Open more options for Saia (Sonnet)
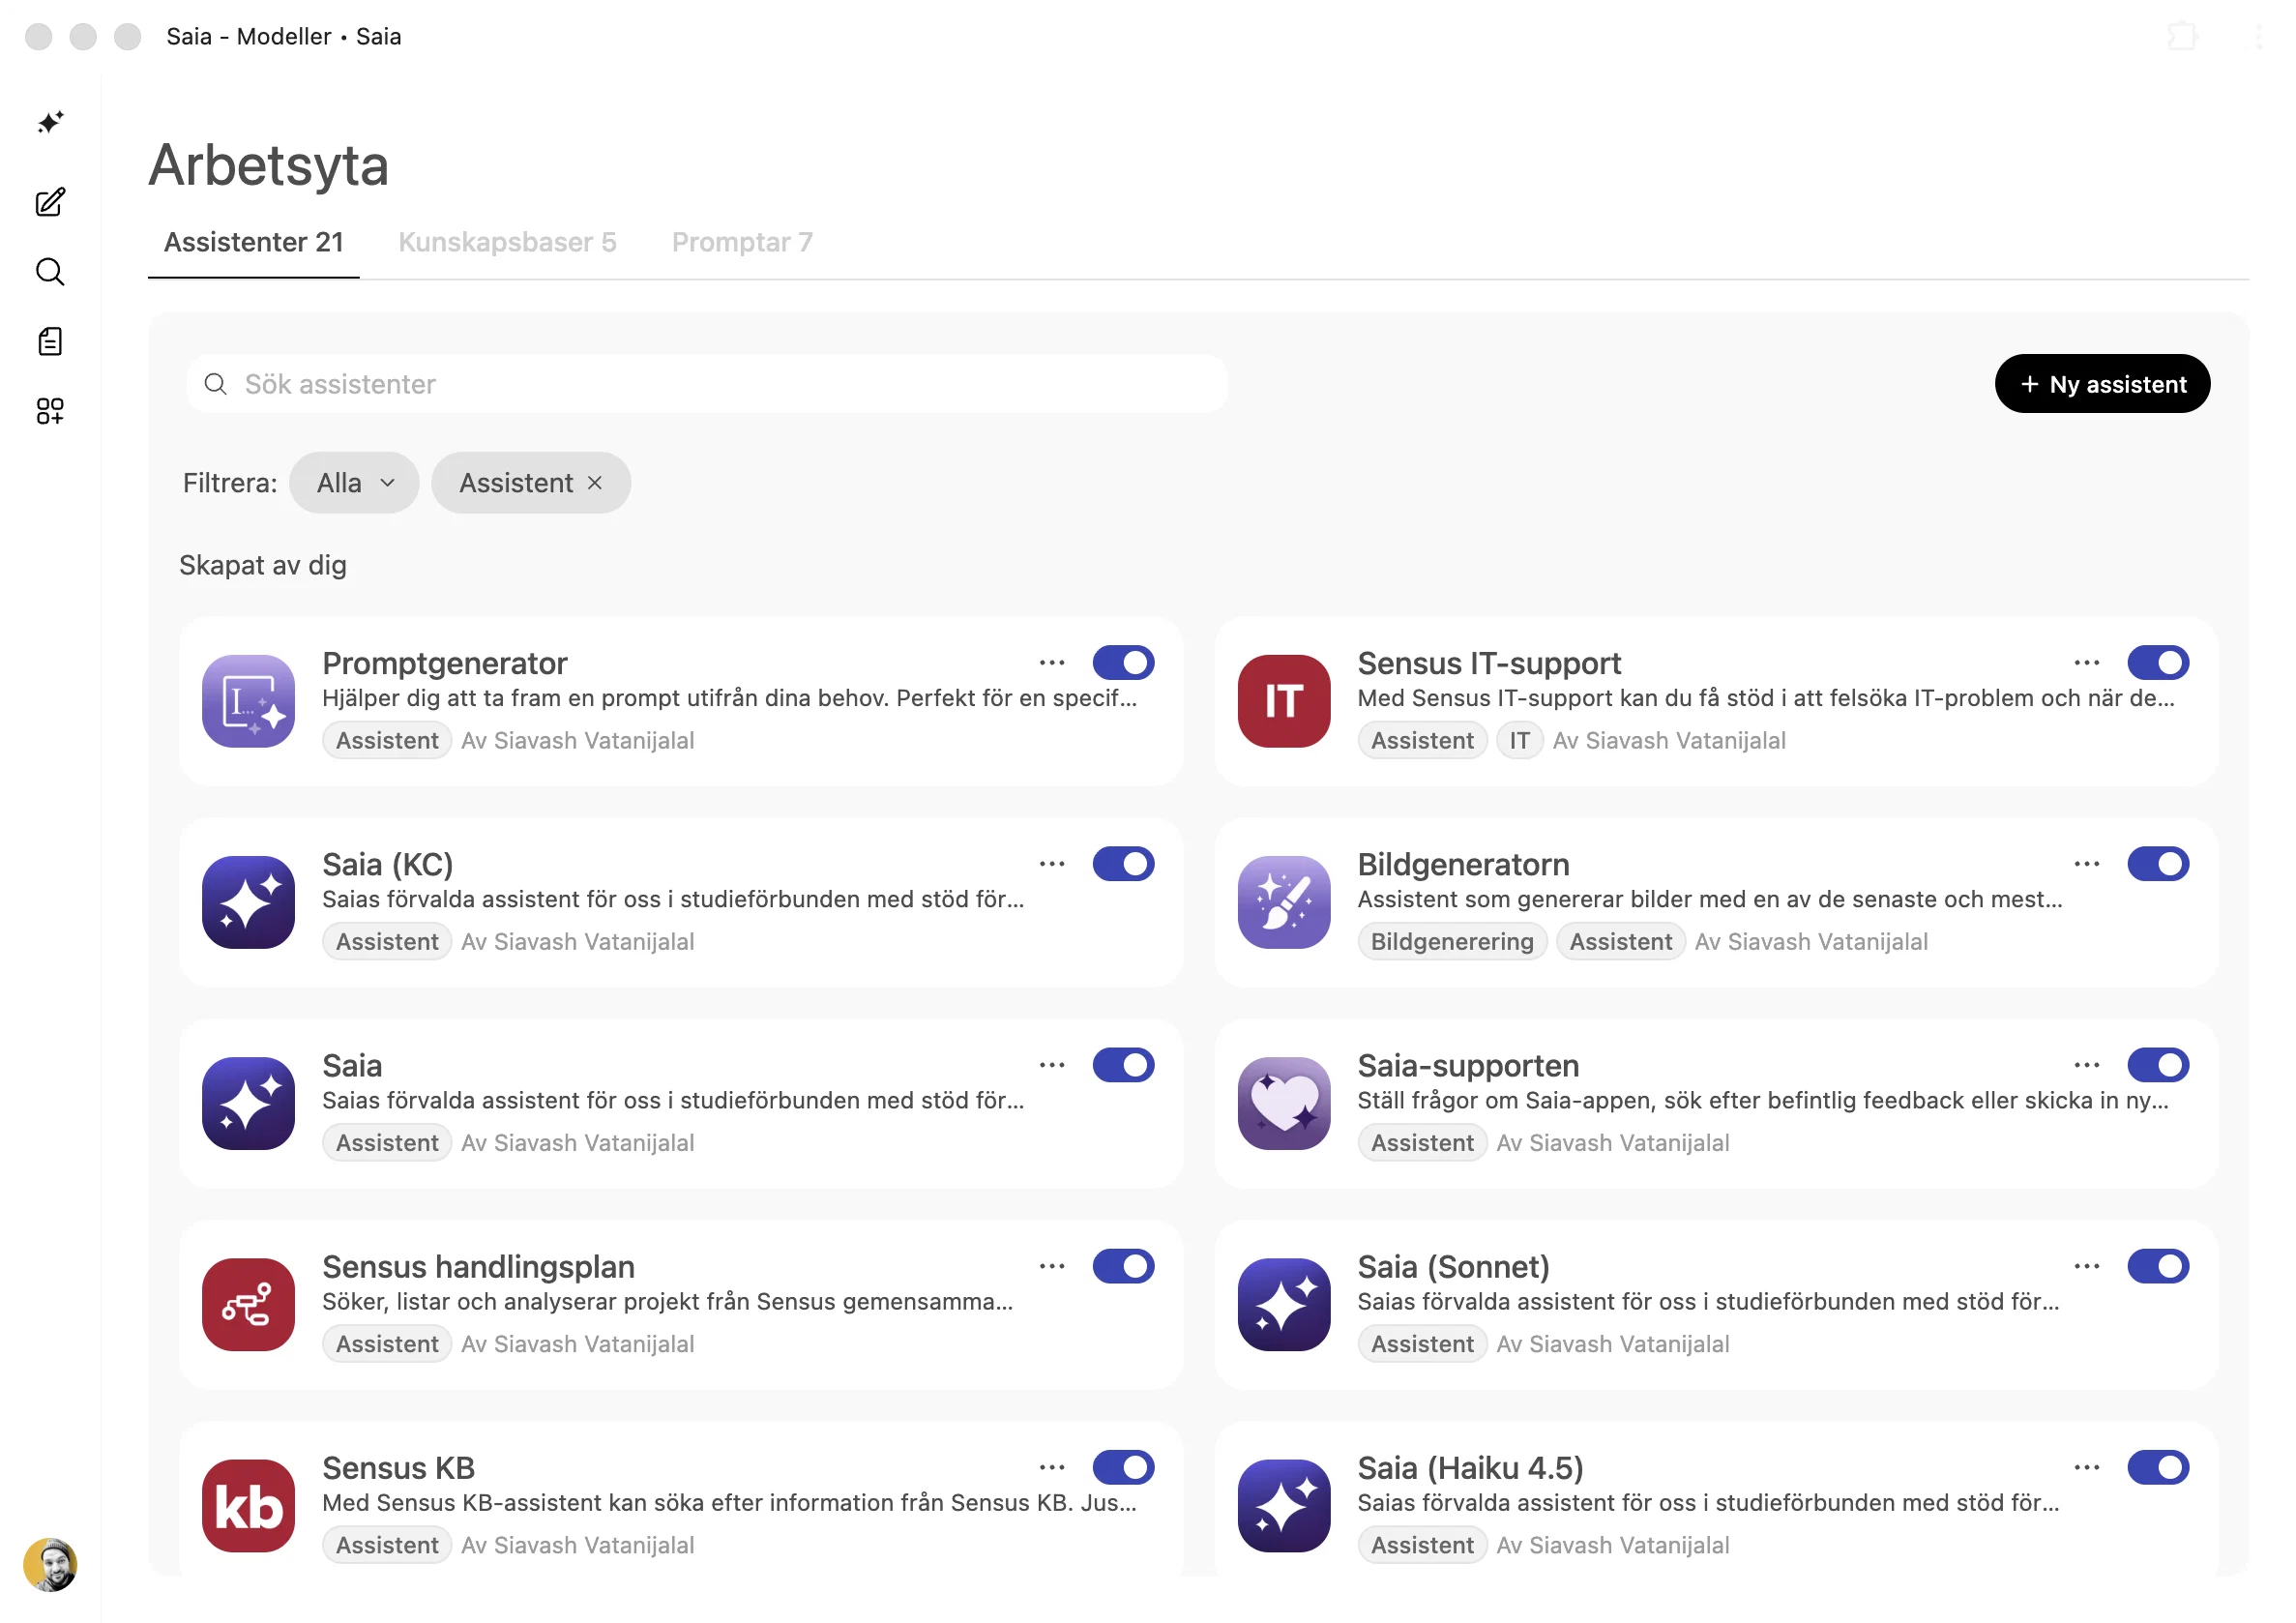 point(2087,1265)
